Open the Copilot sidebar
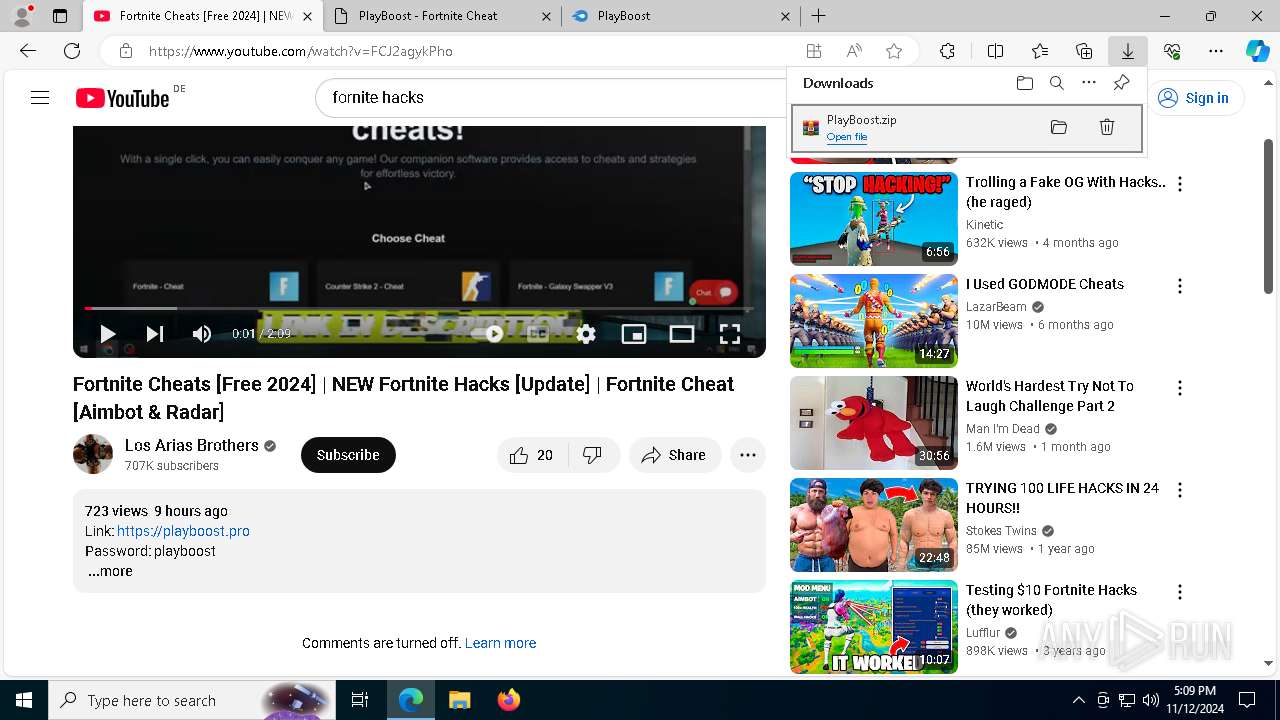 click(x=1257, y=51)
